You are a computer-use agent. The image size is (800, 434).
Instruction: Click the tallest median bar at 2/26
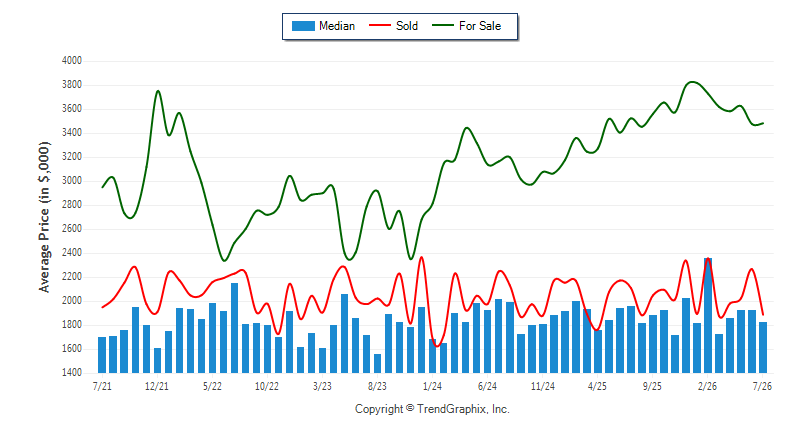click(708, 315)
